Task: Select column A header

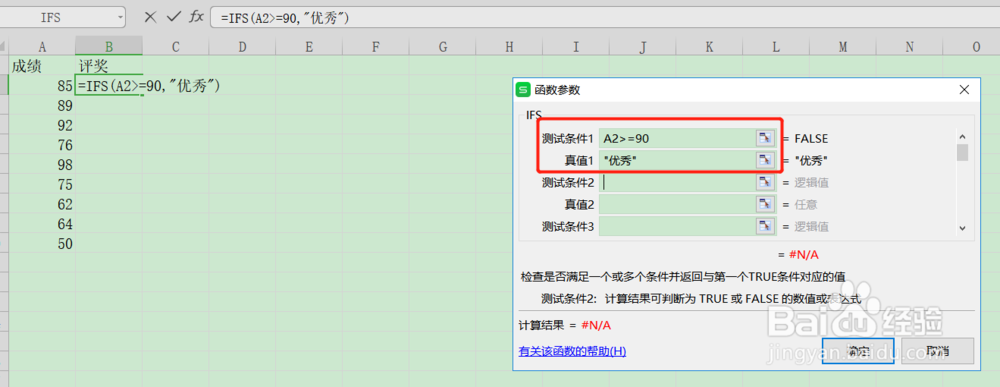Action: pyautogui.click(x=42, y=46)
